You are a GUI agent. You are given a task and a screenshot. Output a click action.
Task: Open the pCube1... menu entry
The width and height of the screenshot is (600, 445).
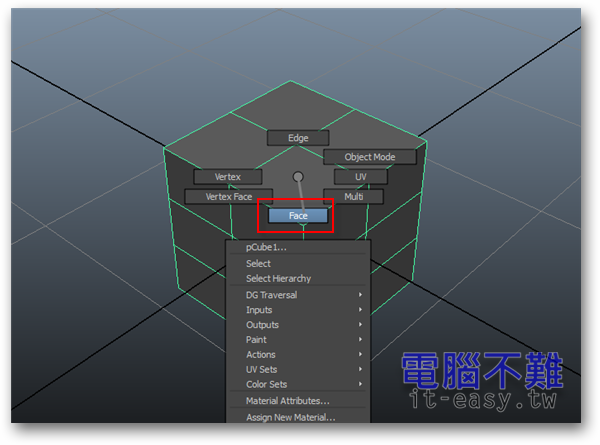tap(266, 247)
